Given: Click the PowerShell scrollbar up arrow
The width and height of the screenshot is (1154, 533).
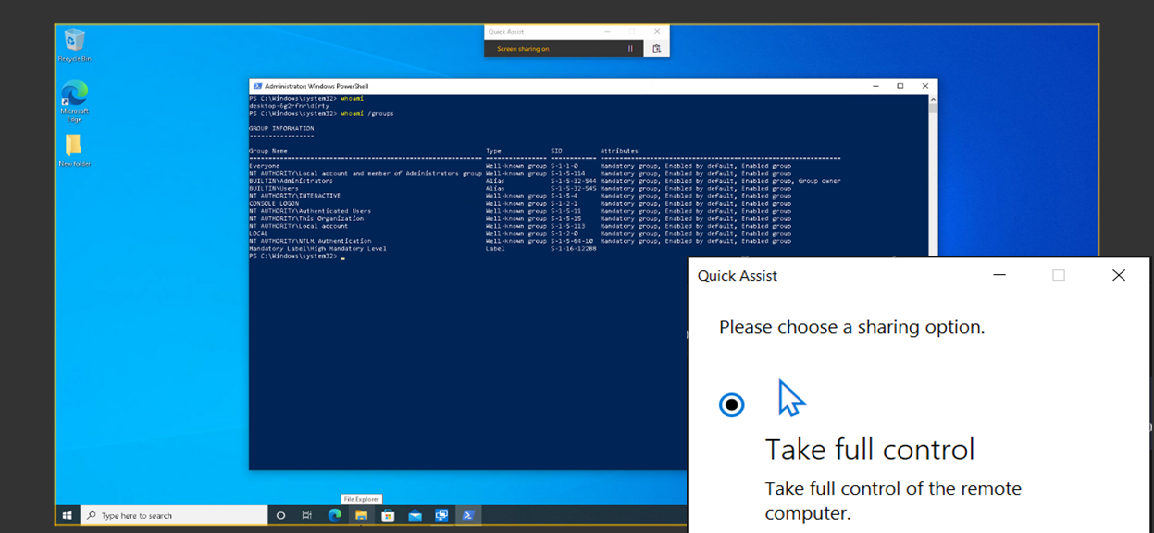Looking at the screenshot, I should pos(933,99).
